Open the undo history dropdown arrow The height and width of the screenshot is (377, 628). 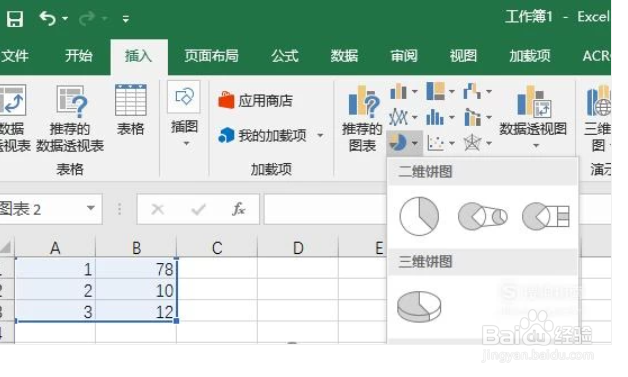click(x=65, y=18)
